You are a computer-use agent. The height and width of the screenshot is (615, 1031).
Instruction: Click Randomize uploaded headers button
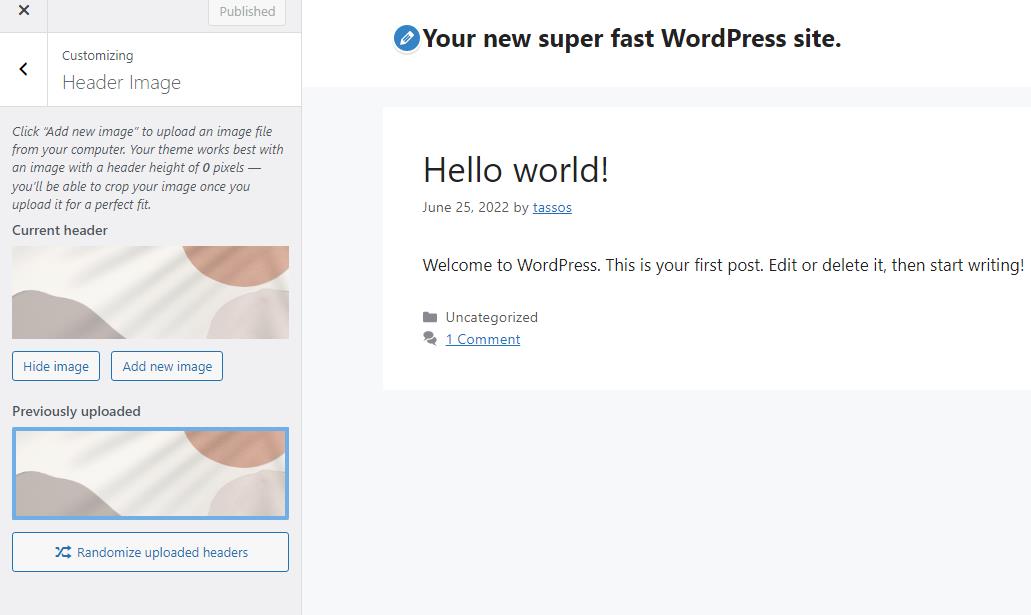point(150,552)
